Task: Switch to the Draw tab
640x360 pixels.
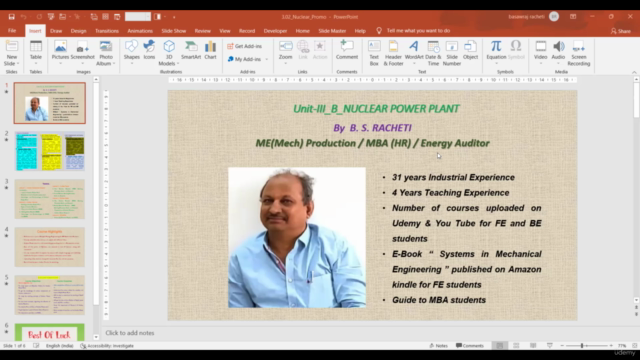Action: click(56, 31)
